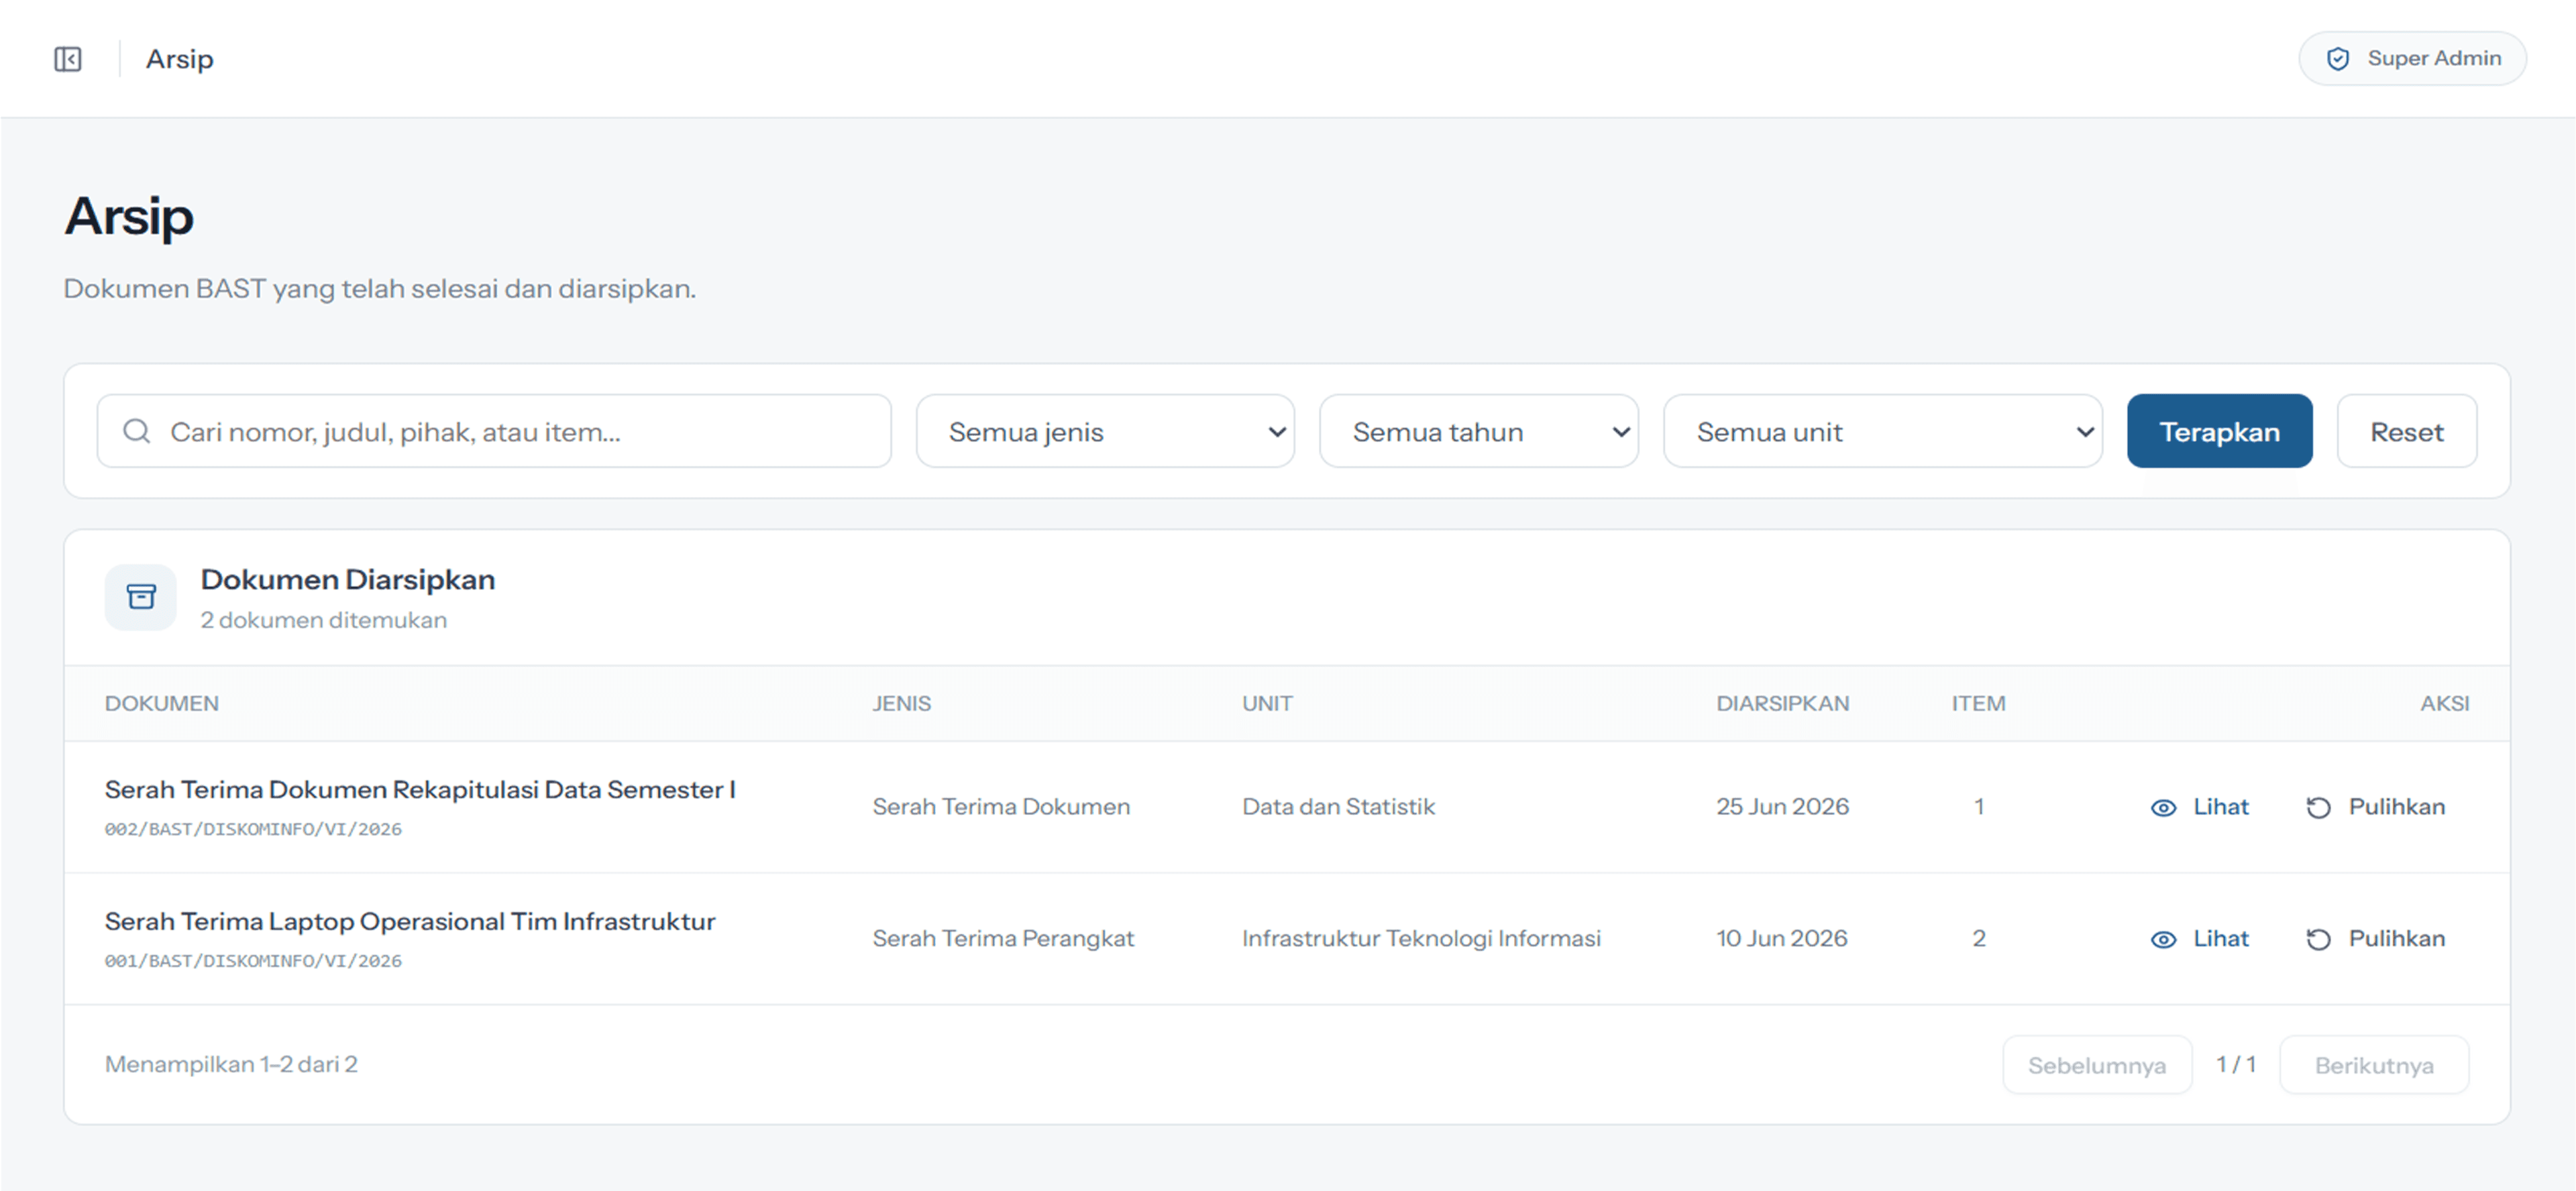This screenshot has width=2576, height=1191.
Task: Click the cell Infrastruktur Teknologi Informasi
Action: pyautogui.click(x=1421, y=939)
